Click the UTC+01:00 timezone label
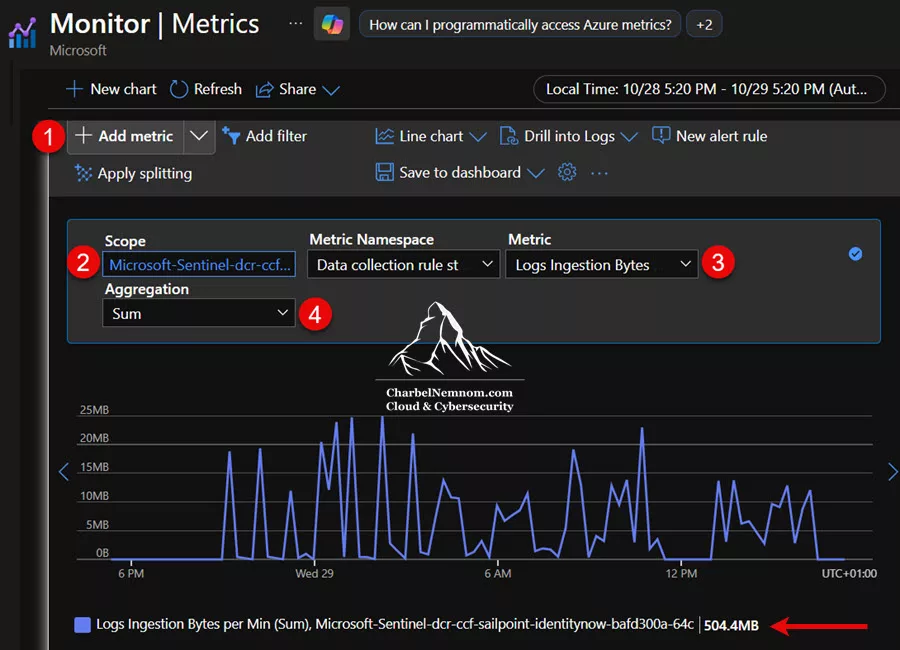This screenshot has height=650, width=900. tap(849, 573)
